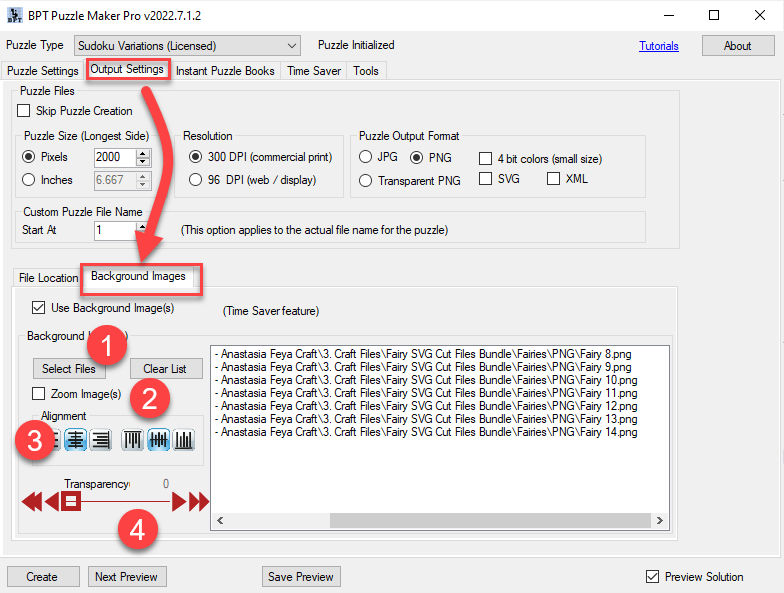Set horizontal alignment to right
This screenshot has height=593, width=784.
coord(100,440)
